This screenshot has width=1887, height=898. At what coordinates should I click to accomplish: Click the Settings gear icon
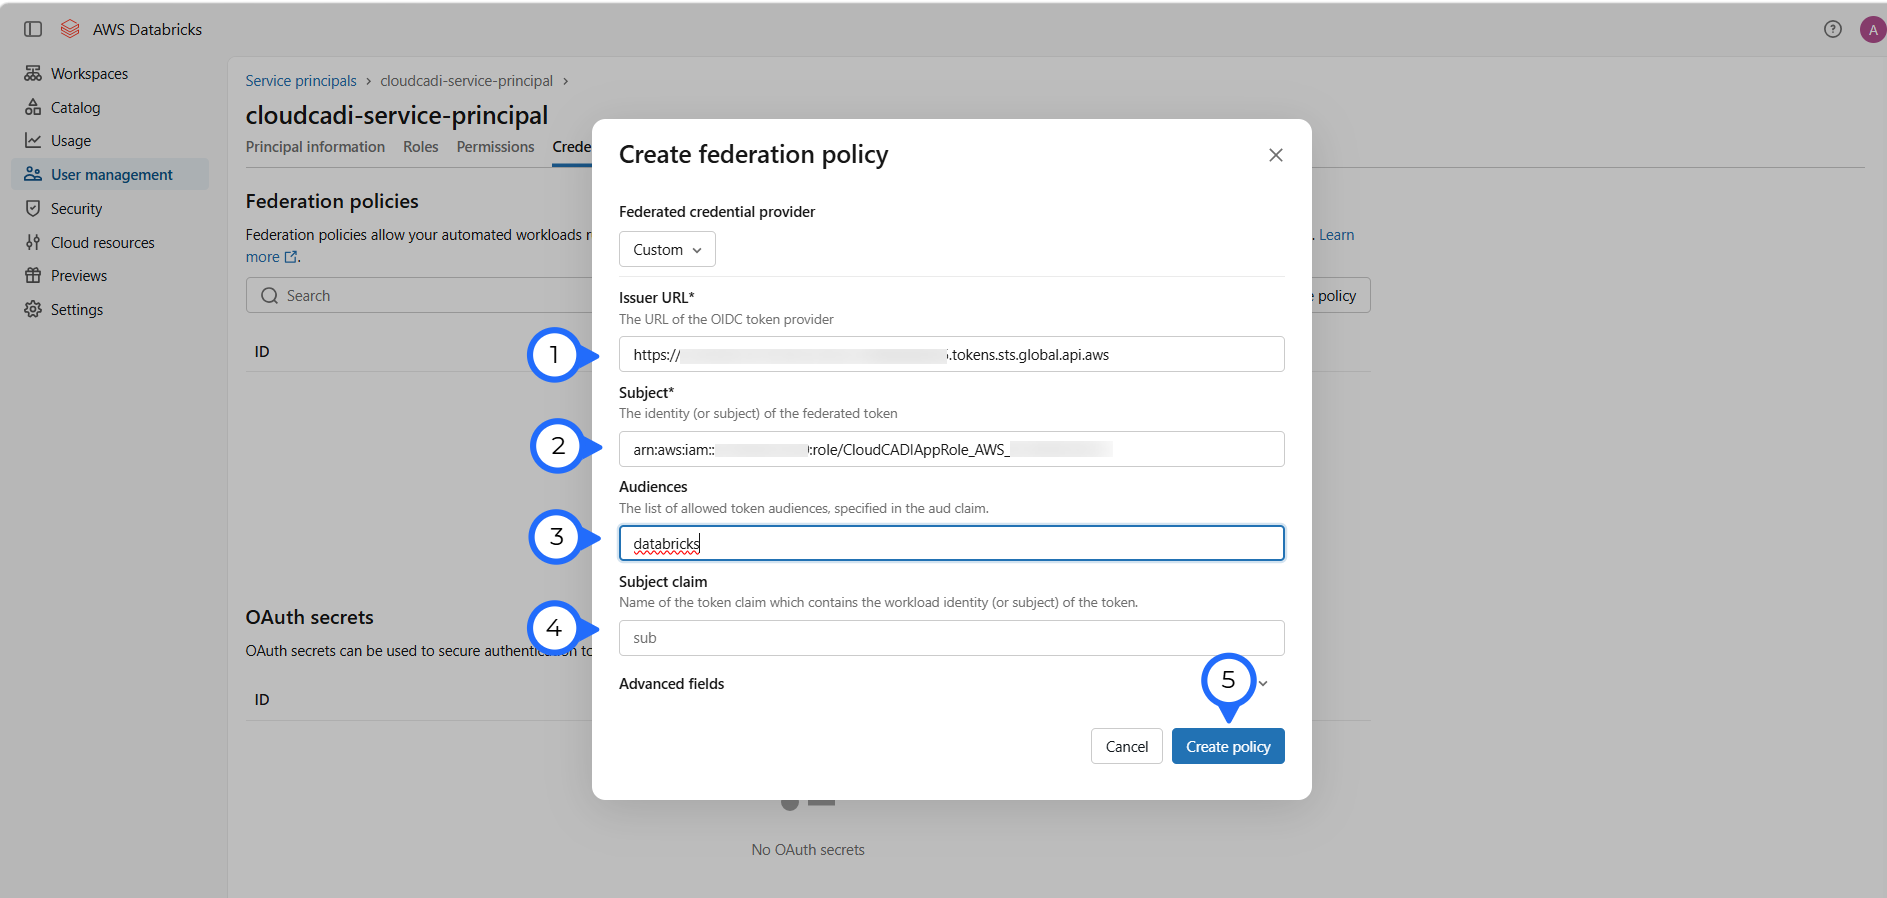[x=33, y=309]
